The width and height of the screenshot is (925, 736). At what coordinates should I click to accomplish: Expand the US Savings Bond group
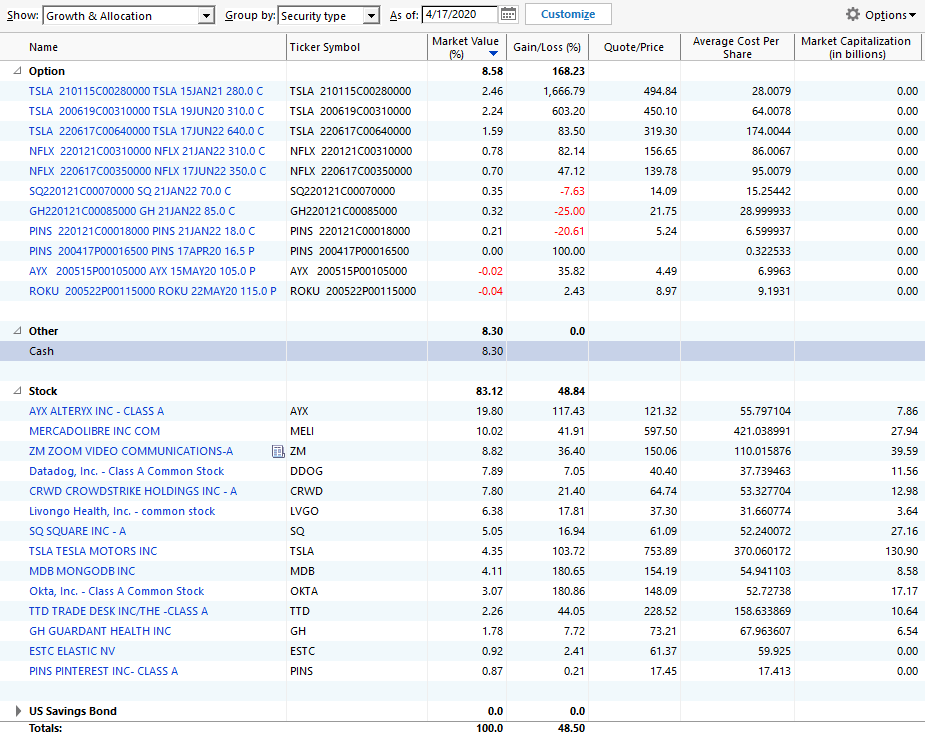[18, 711]
